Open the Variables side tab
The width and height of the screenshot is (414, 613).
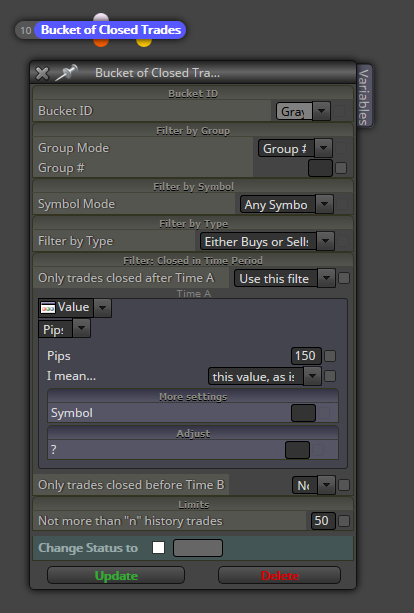tap(364, 96)
